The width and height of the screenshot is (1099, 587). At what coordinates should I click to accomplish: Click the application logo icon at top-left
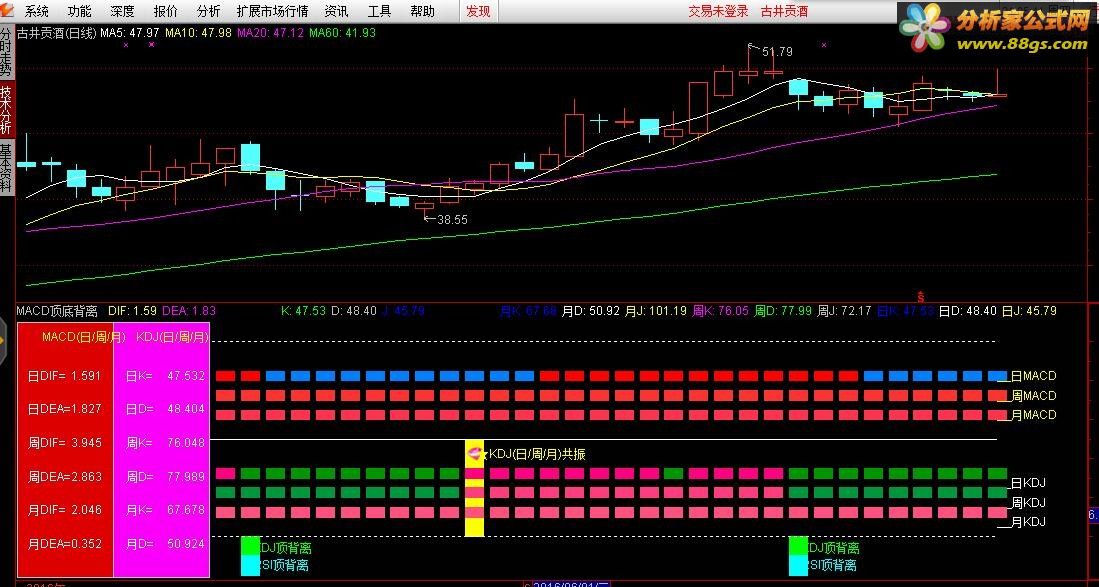pos(7,11)
